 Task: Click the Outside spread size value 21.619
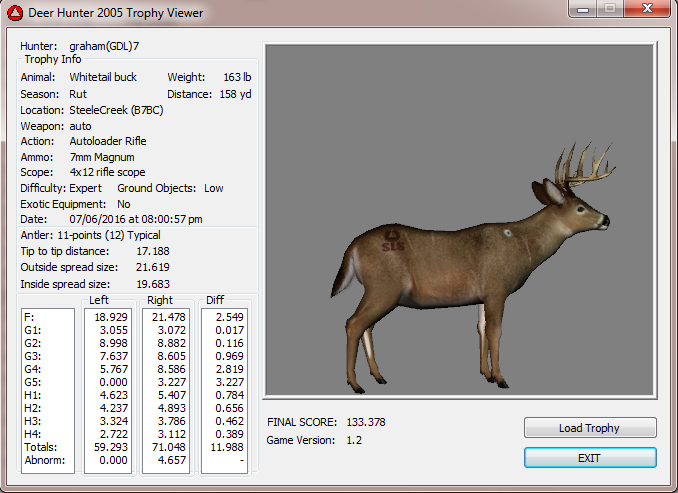pyautogui.click(x=152, y=267)
